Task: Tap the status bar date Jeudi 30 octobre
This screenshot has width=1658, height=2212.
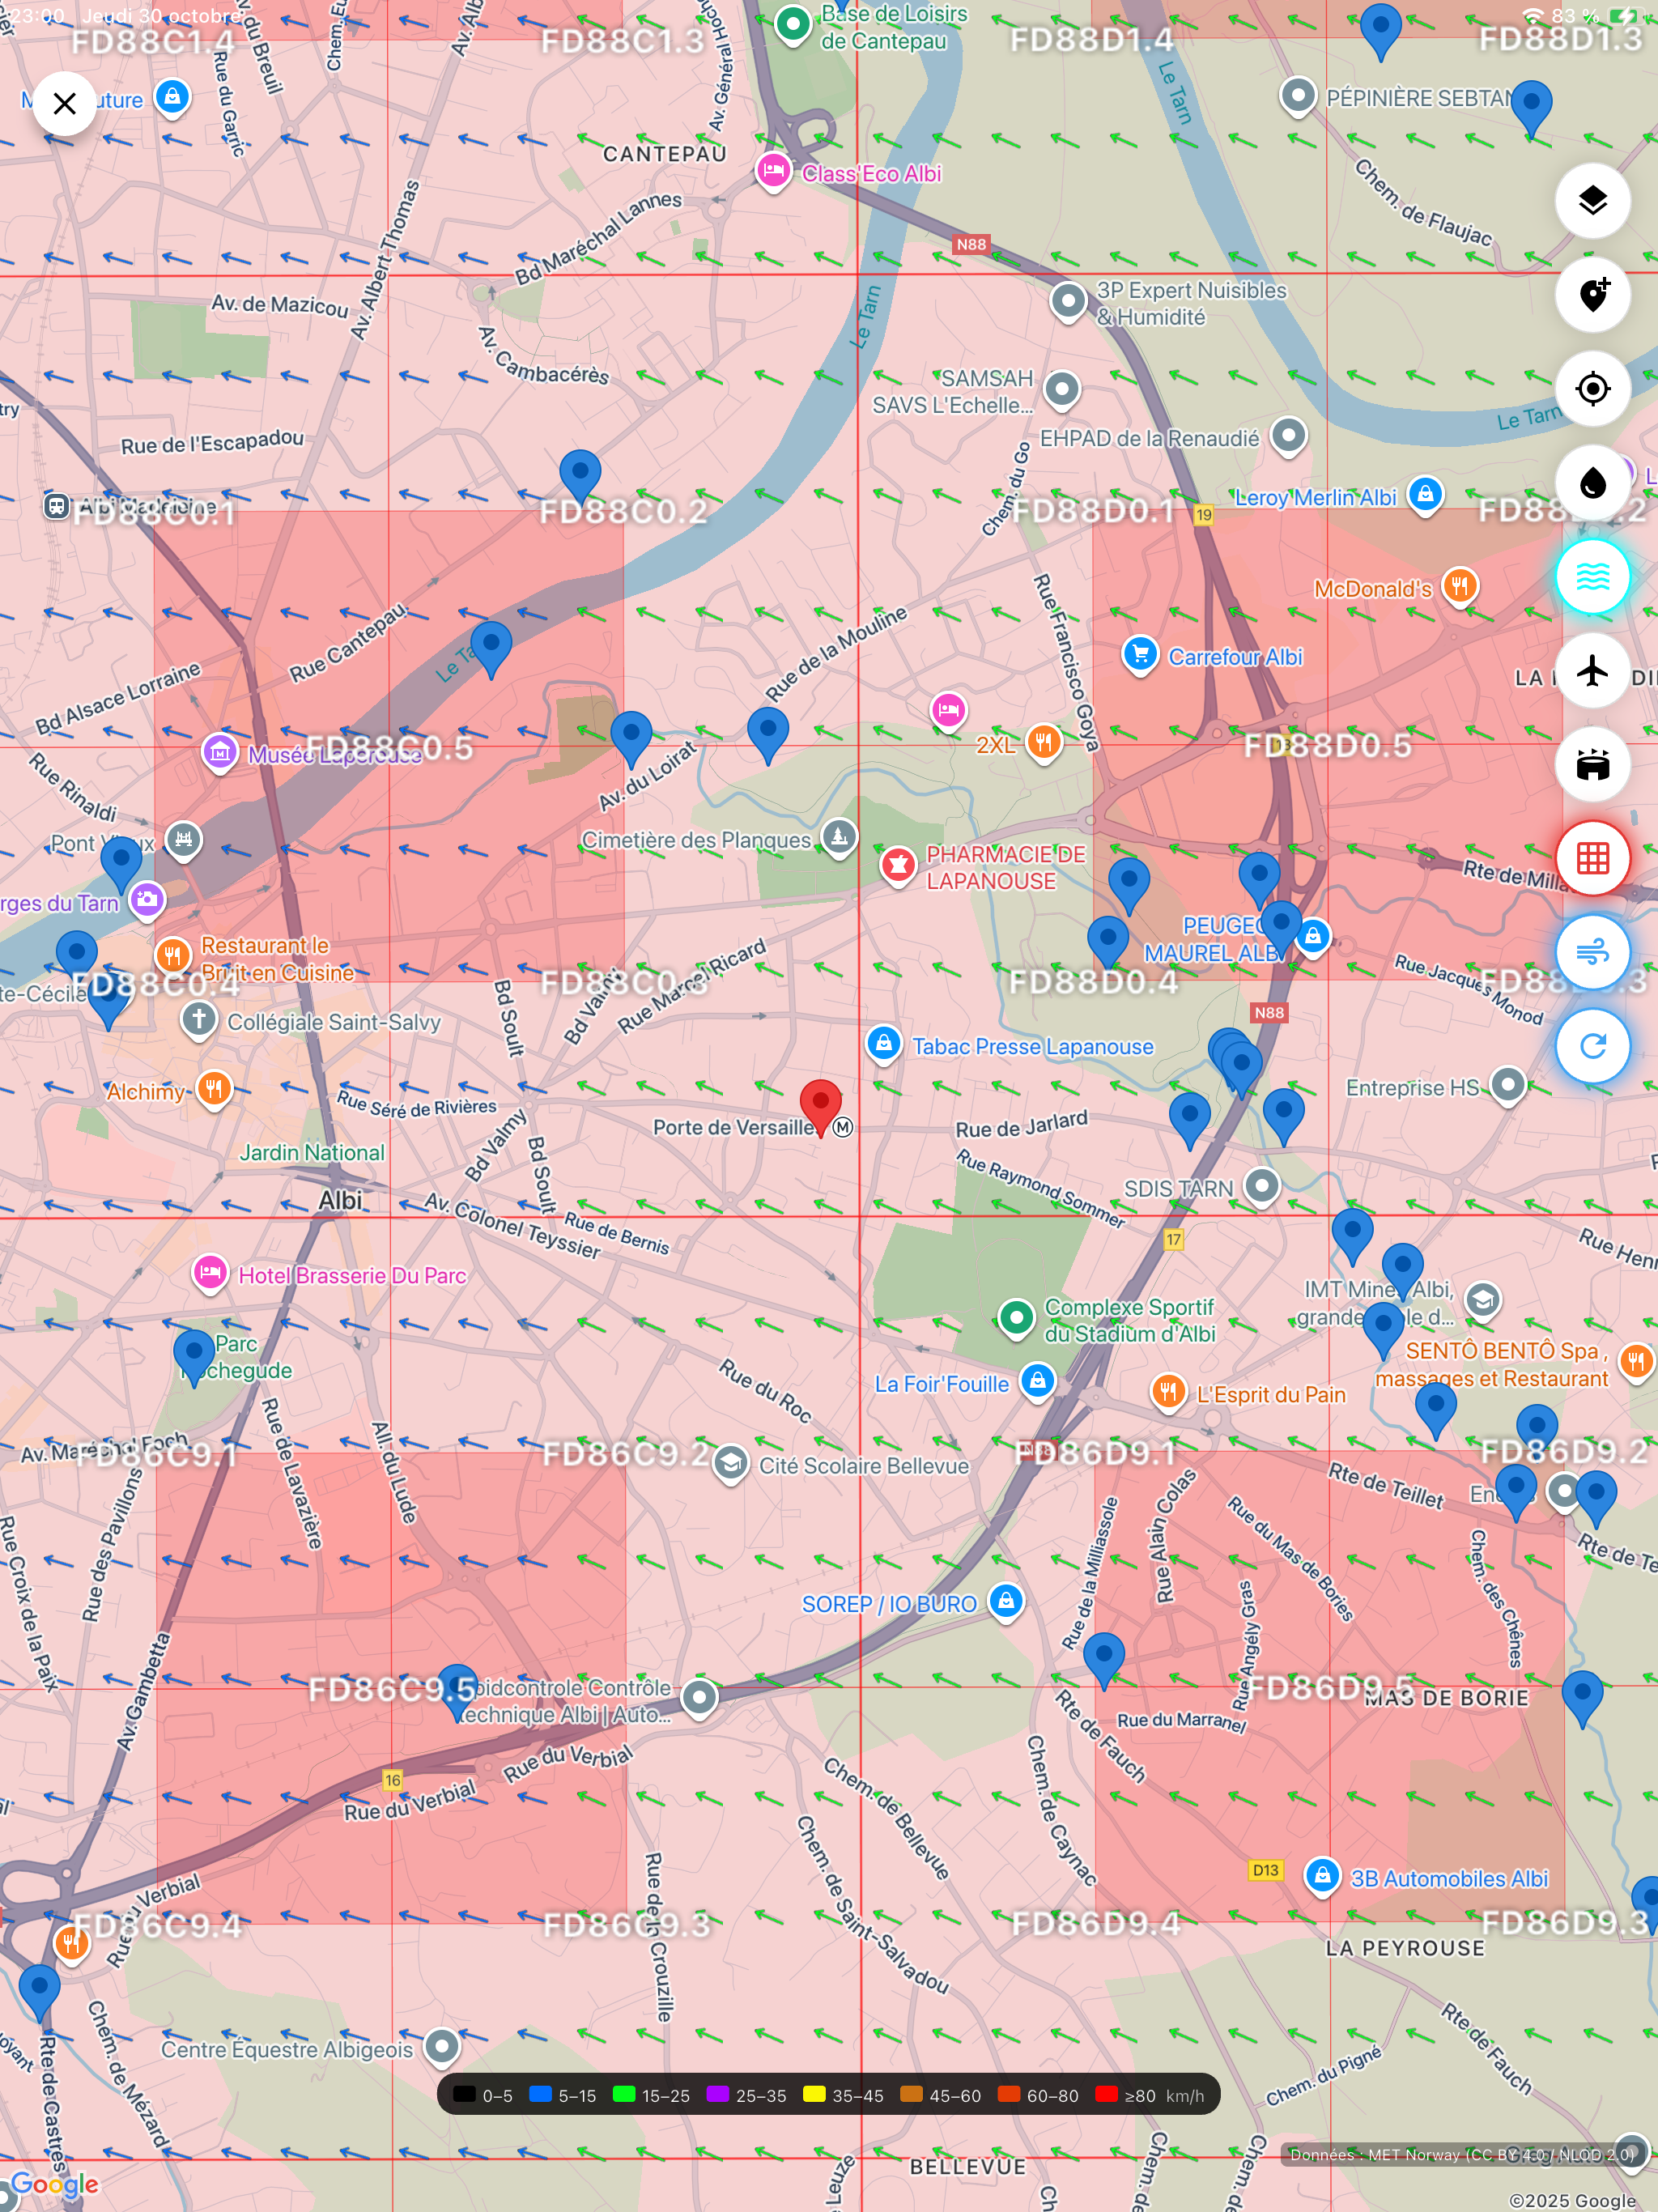Action: pos(162,15)
